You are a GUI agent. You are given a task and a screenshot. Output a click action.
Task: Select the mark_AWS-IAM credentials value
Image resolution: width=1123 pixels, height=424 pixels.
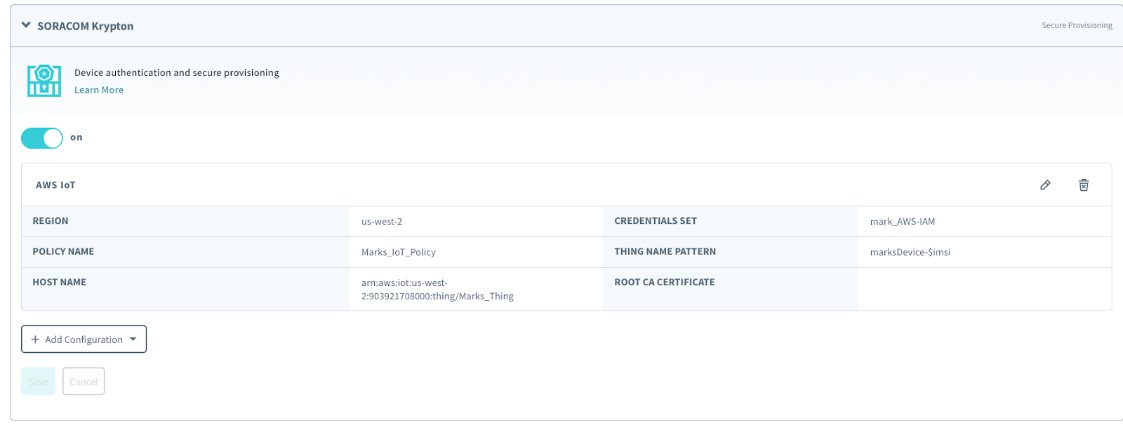click(x=902, y=222)
